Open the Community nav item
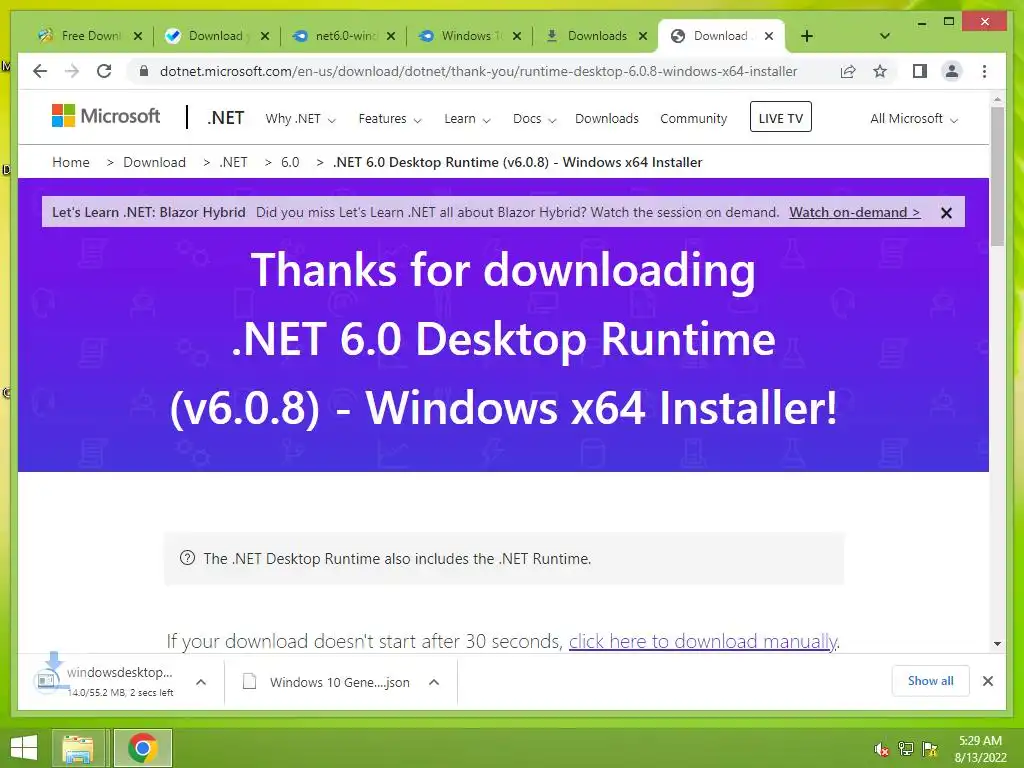 tap(694, 119)
